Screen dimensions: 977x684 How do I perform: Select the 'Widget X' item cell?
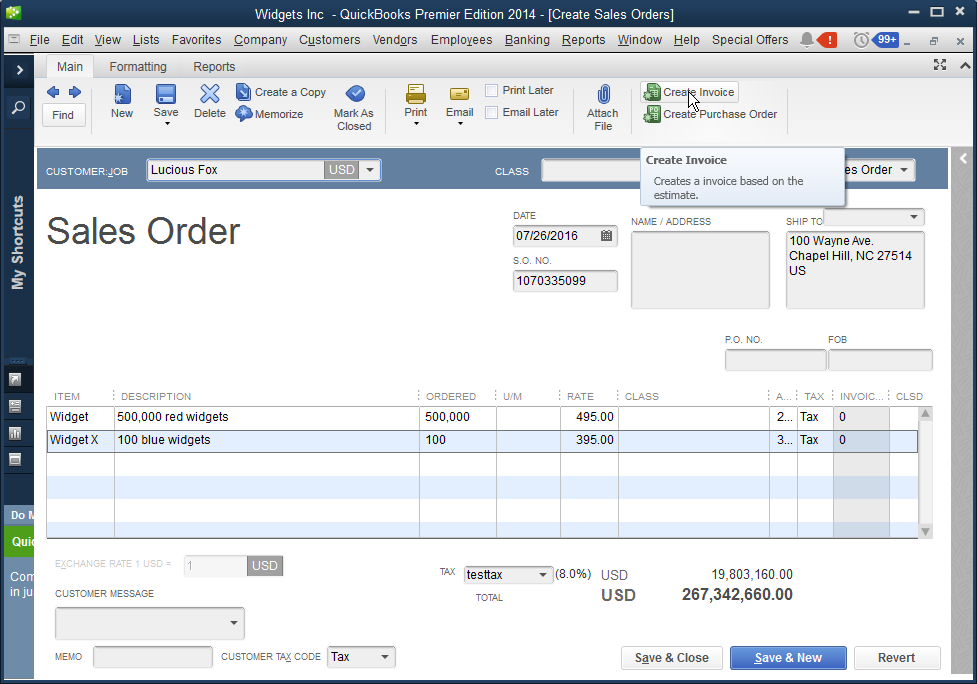tap(81, 440)
